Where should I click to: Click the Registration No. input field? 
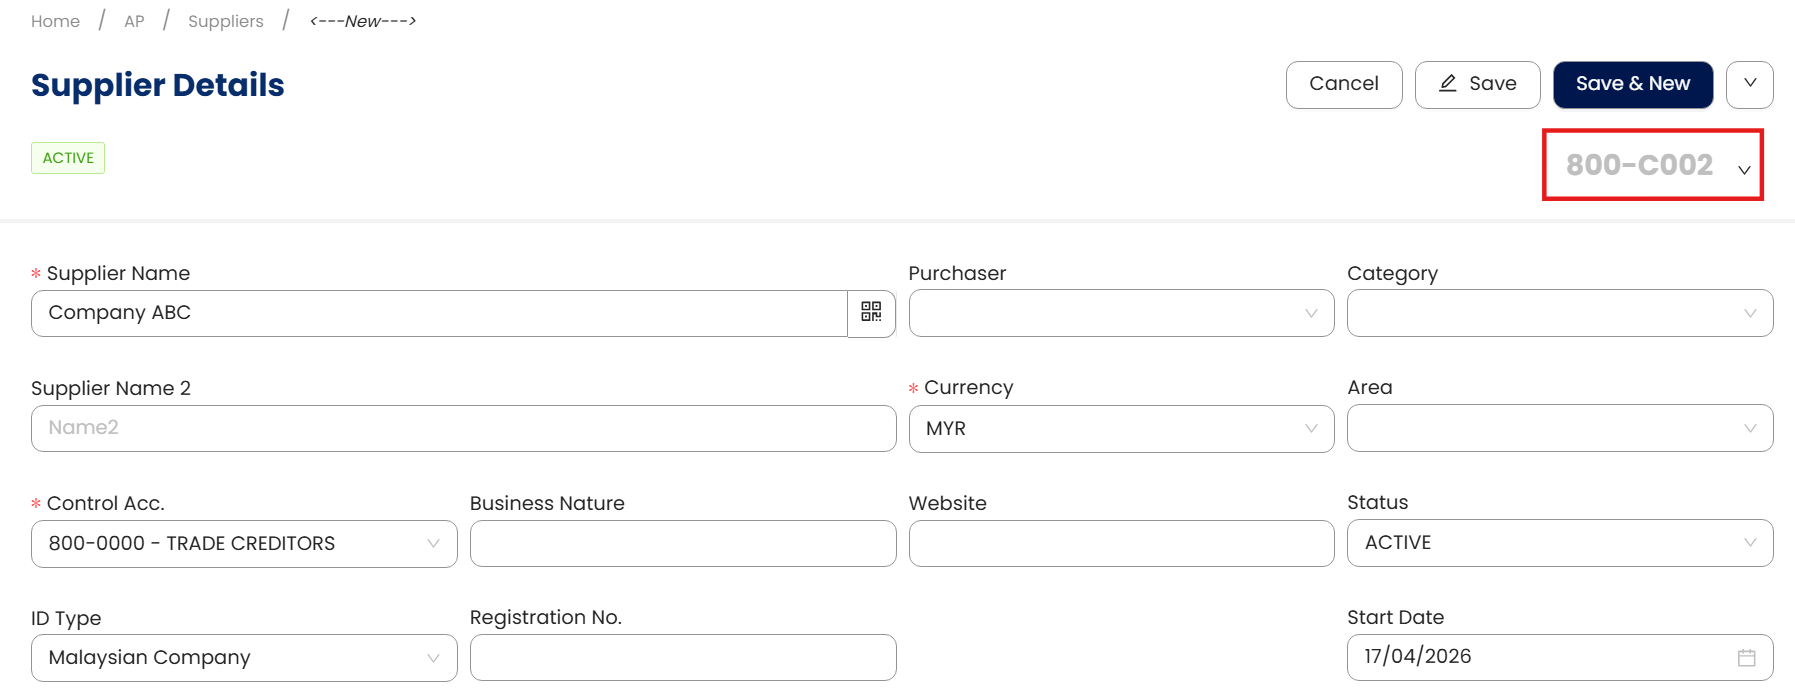click(682, 658)
